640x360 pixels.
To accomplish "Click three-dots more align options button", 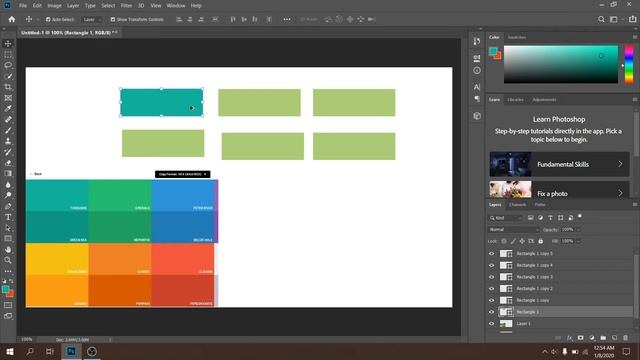I will pos(287,19).
